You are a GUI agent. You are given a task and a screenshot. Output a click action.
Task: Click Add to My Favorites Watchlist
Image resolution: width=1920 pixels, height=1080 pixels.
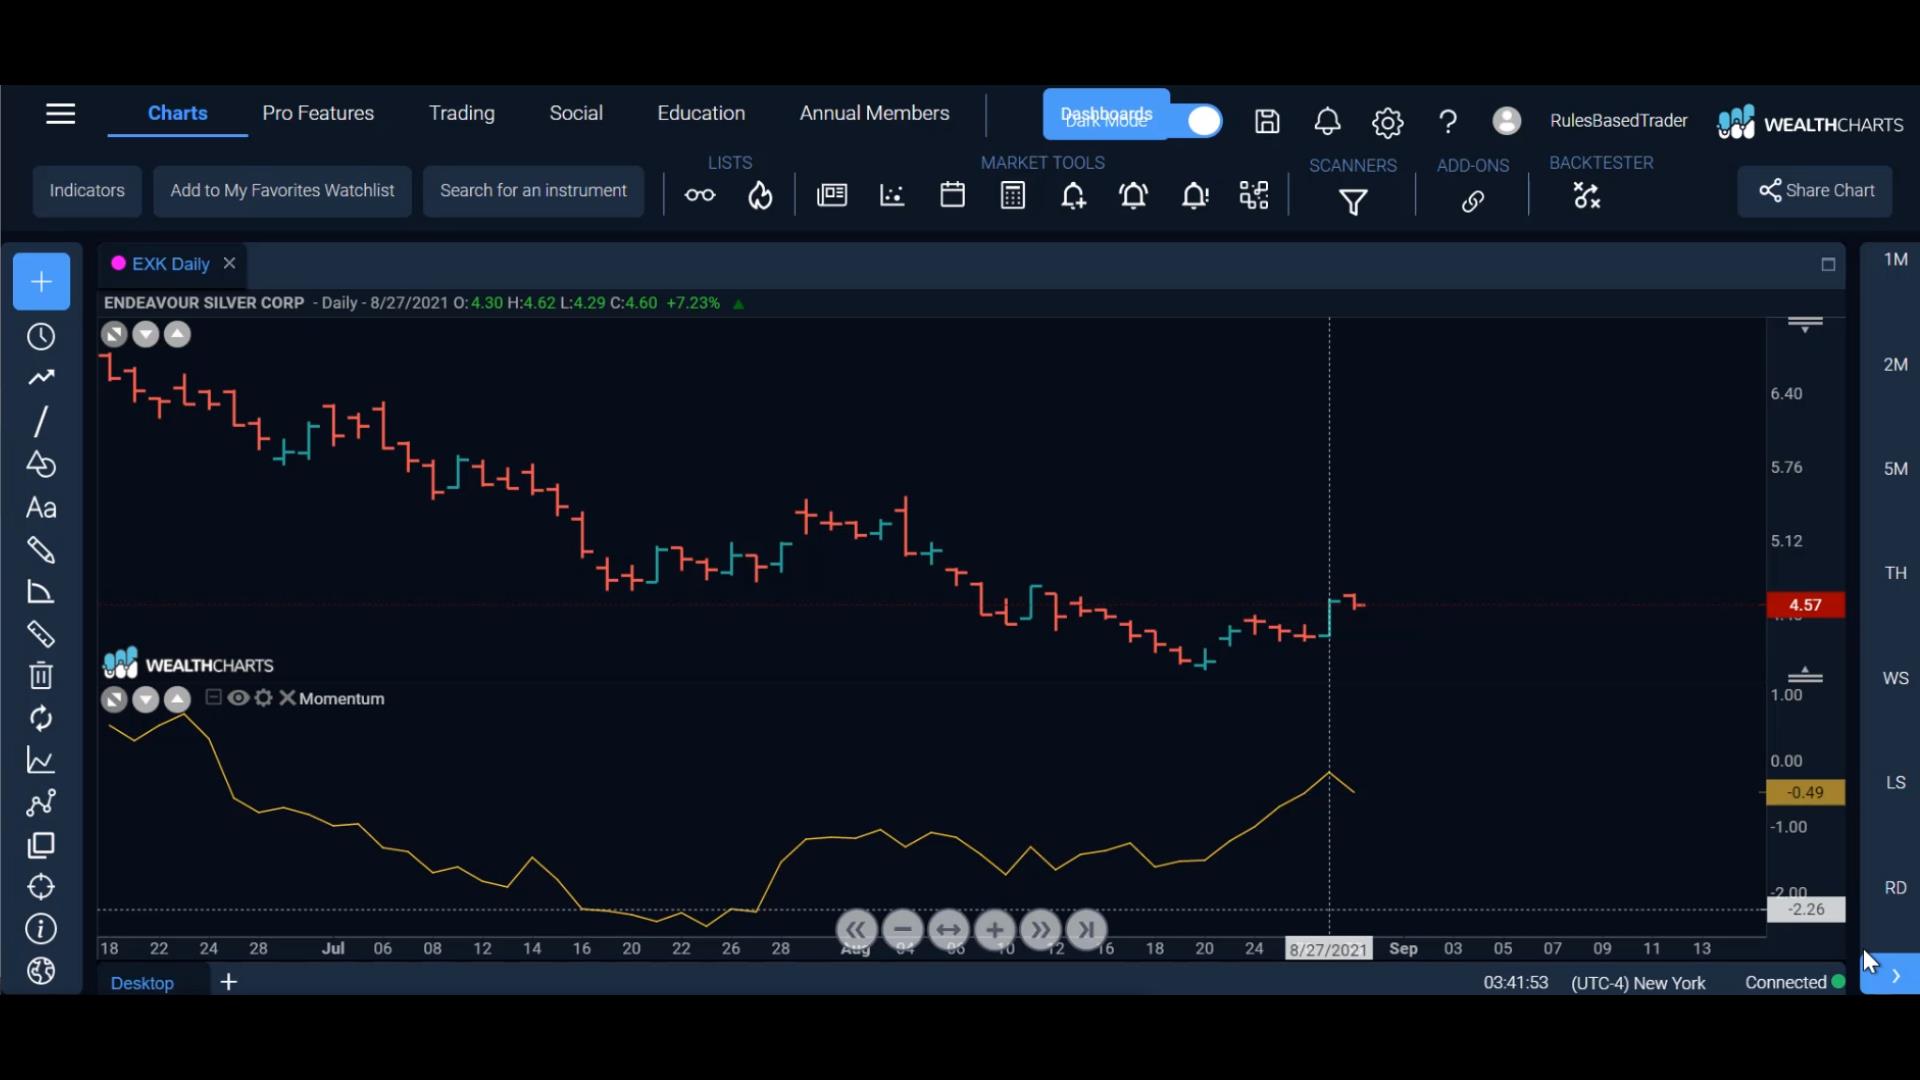(282, 191)
